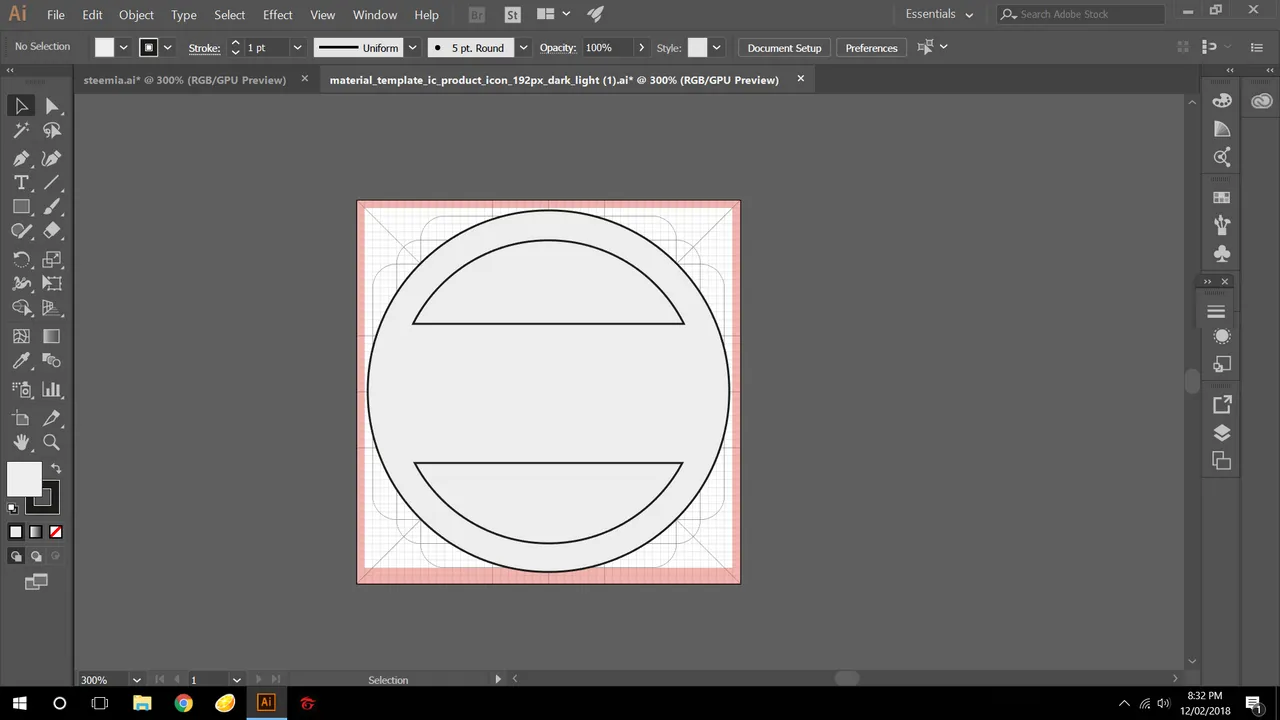Pick the Eyedropper tool
The height and width of the screenshot is (720, 1280).
(21, 361)
